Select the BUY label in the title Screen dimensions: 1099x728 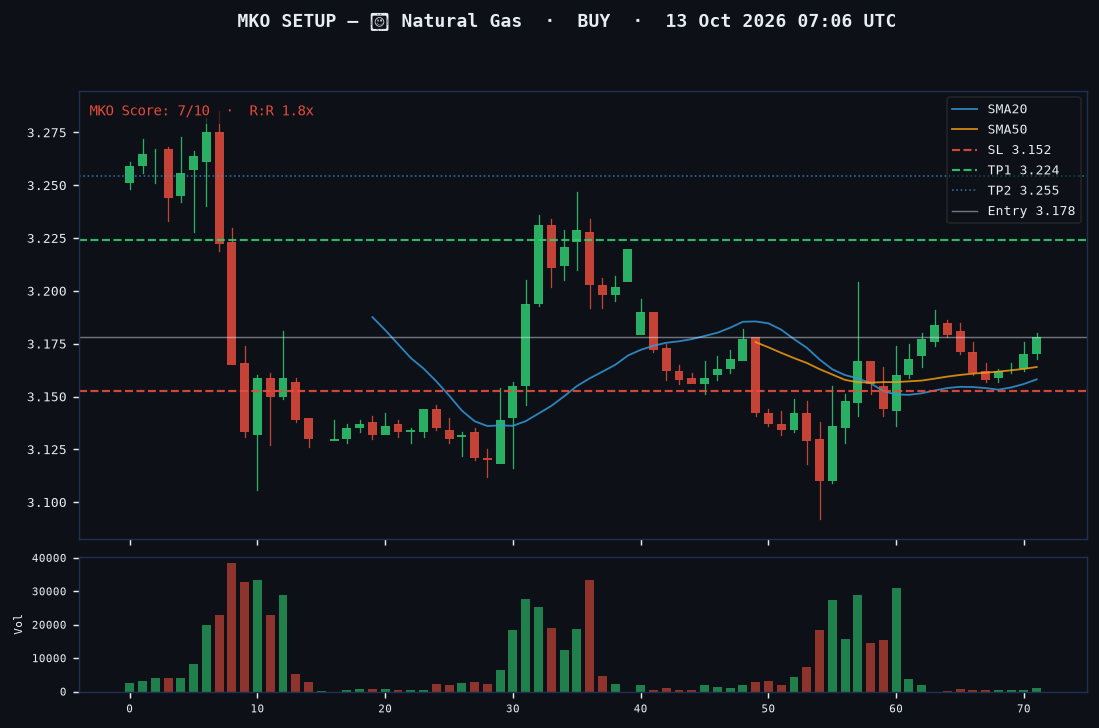(x=593, y=21)
